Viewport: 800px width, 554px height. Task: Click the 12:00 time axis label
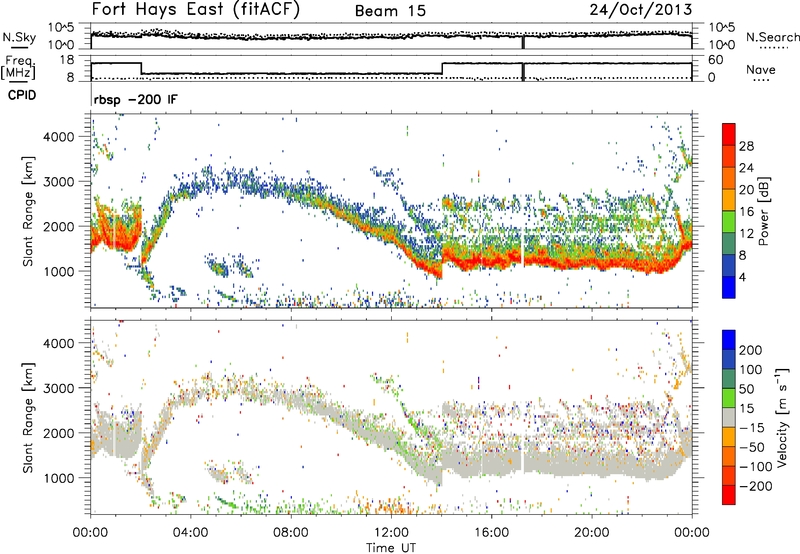tap(391, 533)
